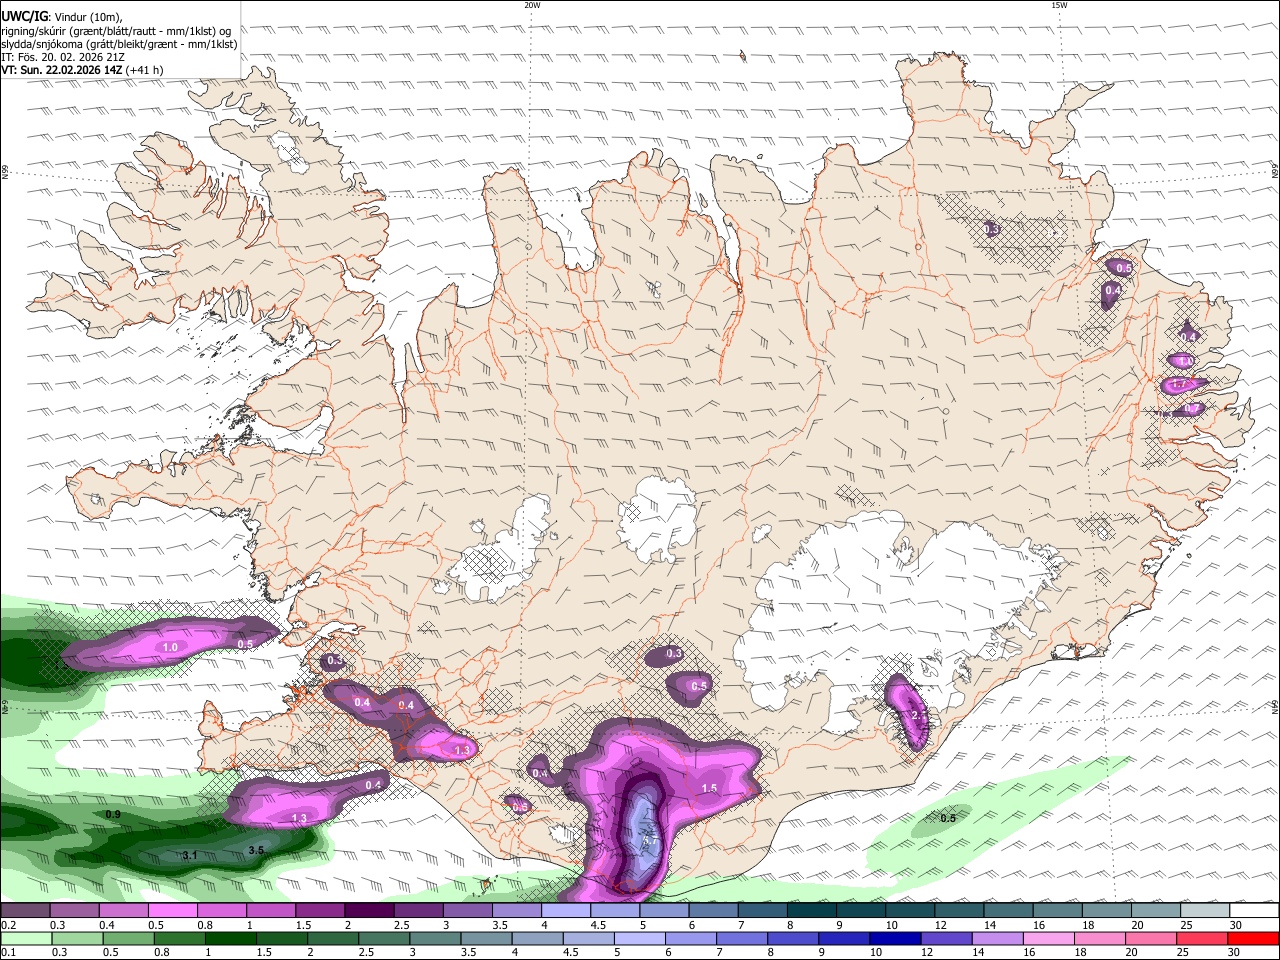This screenshot has height=960, width=1280.
Task: Click the '1.0' value in the western purple band
Action: (x=170, y=648)
